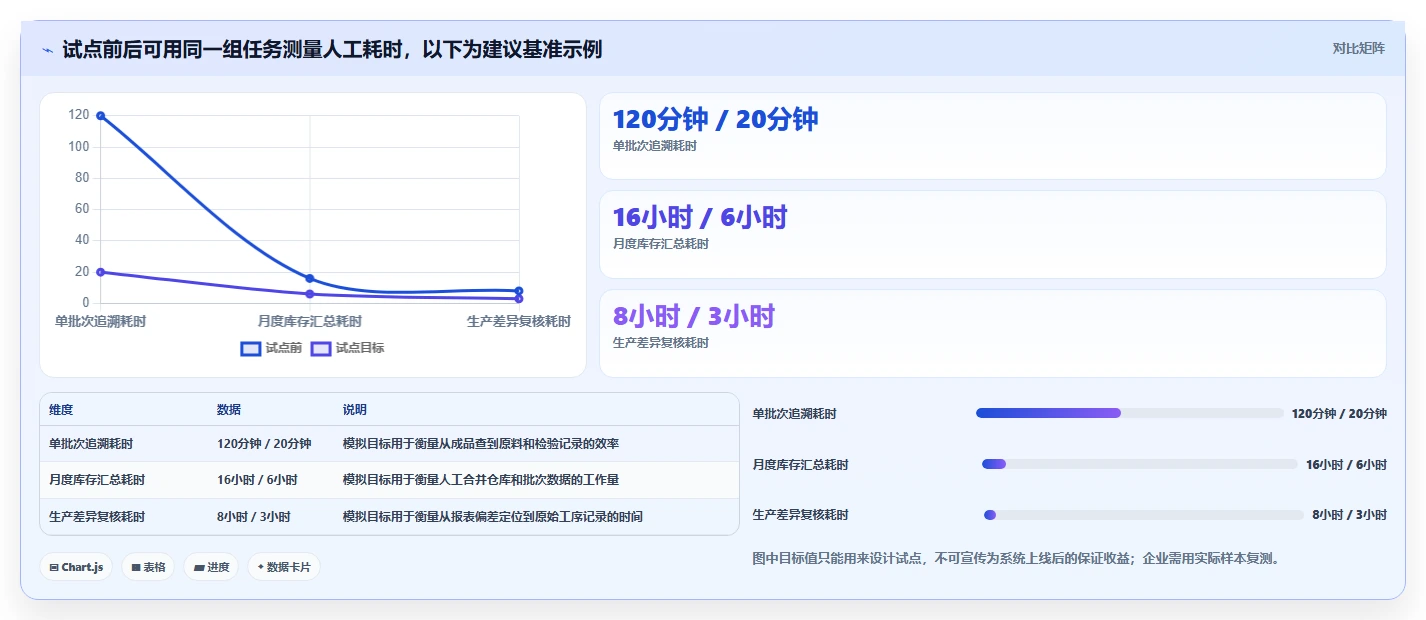Click the 单批次追溯耗时 progress bar
The height and width of the screenshot is (620, 1426).
pos(1130,413)
